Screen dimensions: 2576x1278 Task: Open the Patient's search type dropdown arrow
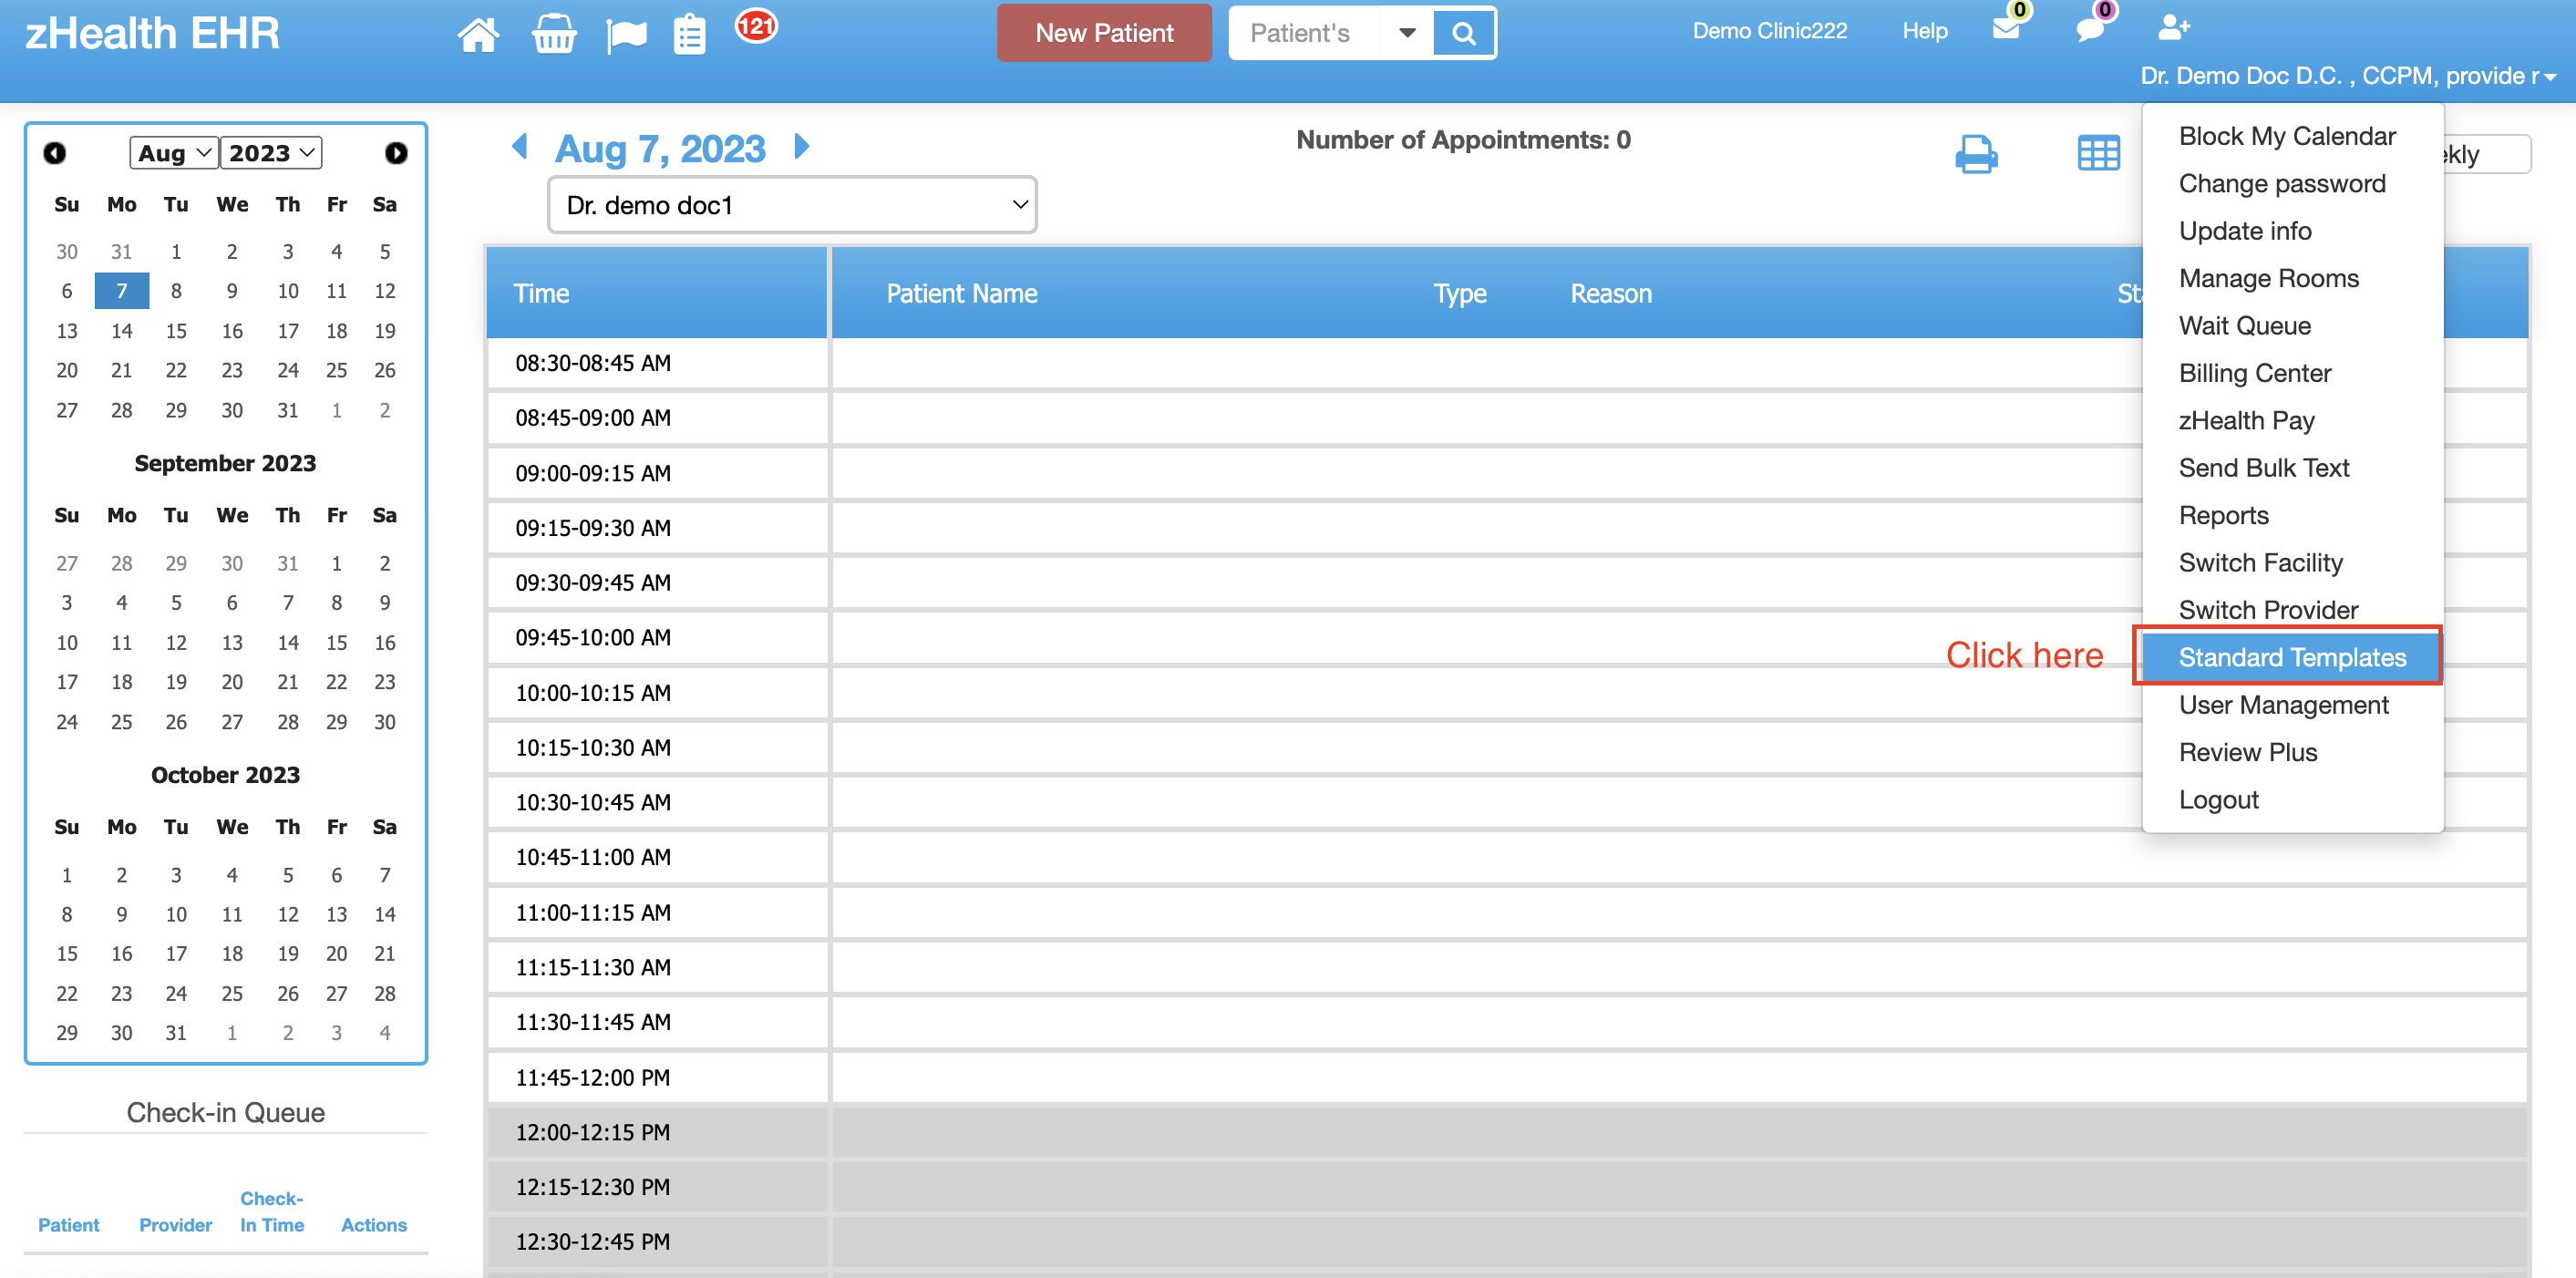[x=1407, y=33]
